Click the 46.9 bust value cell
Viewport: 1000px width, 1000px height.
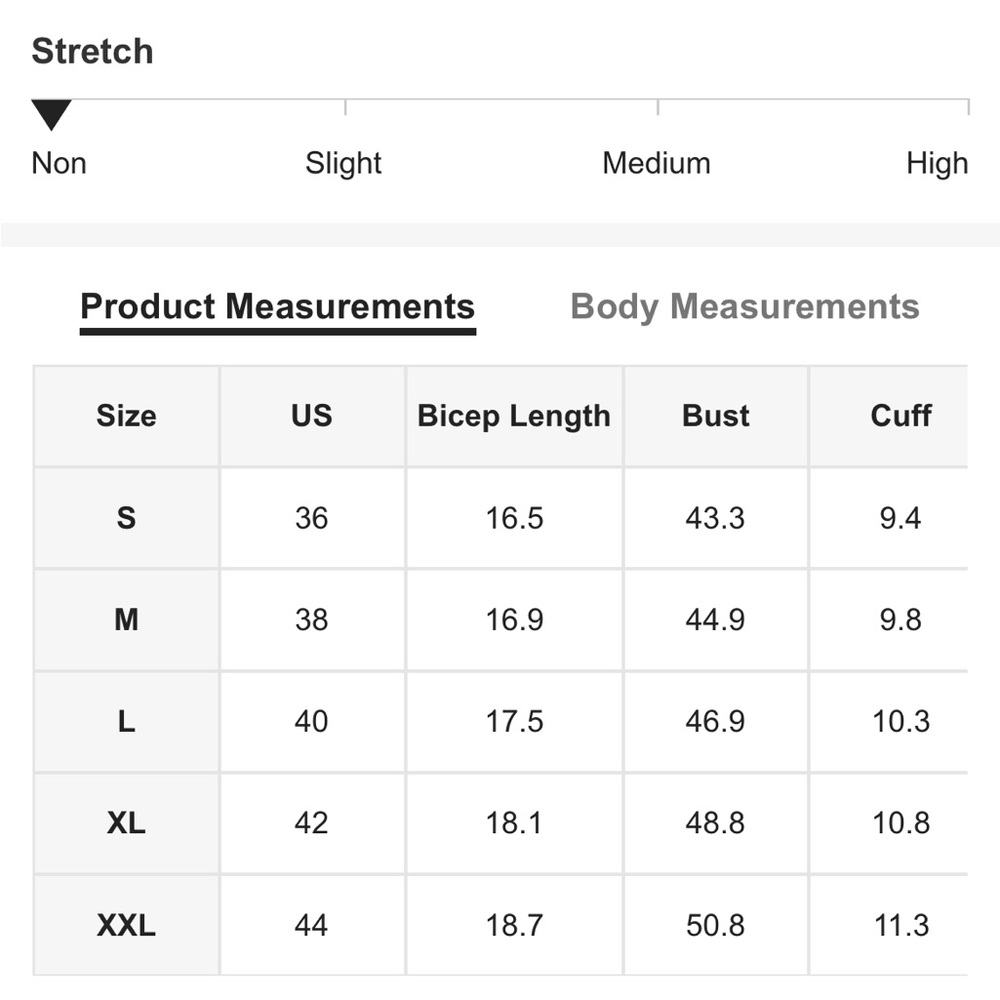coord(715,721)
